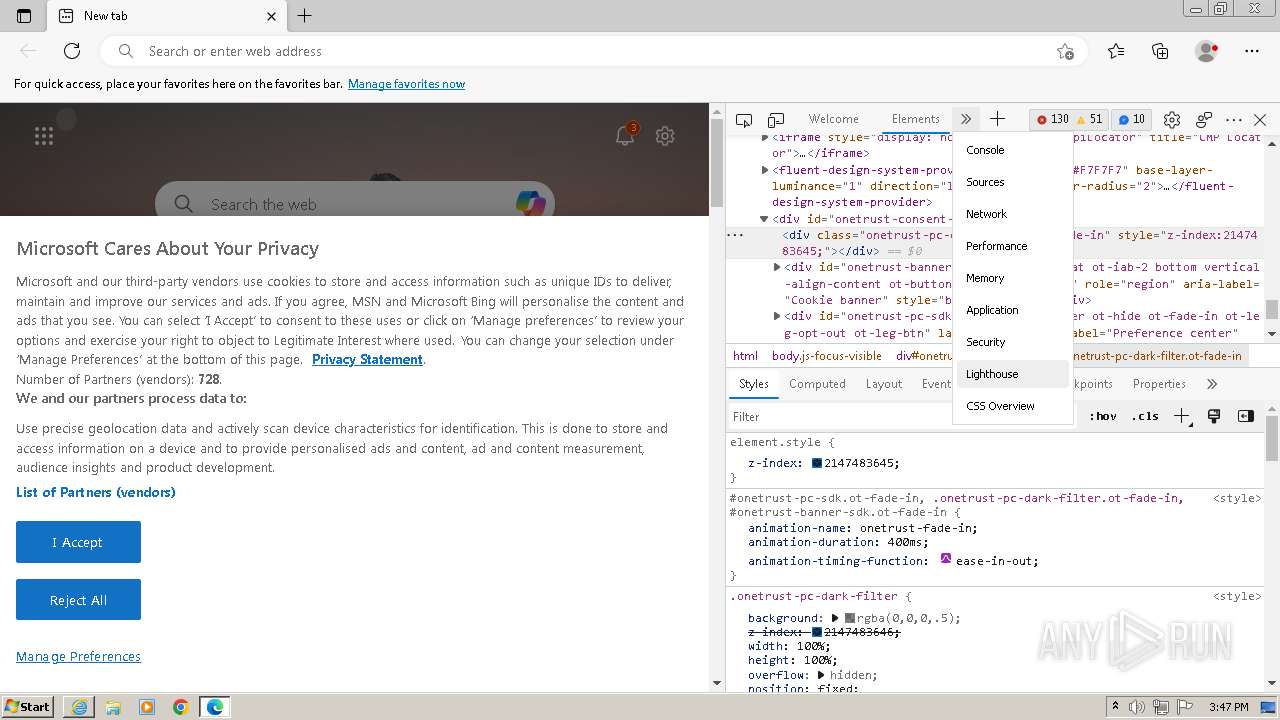Open Windows Start menu

(x=28, y=706)
